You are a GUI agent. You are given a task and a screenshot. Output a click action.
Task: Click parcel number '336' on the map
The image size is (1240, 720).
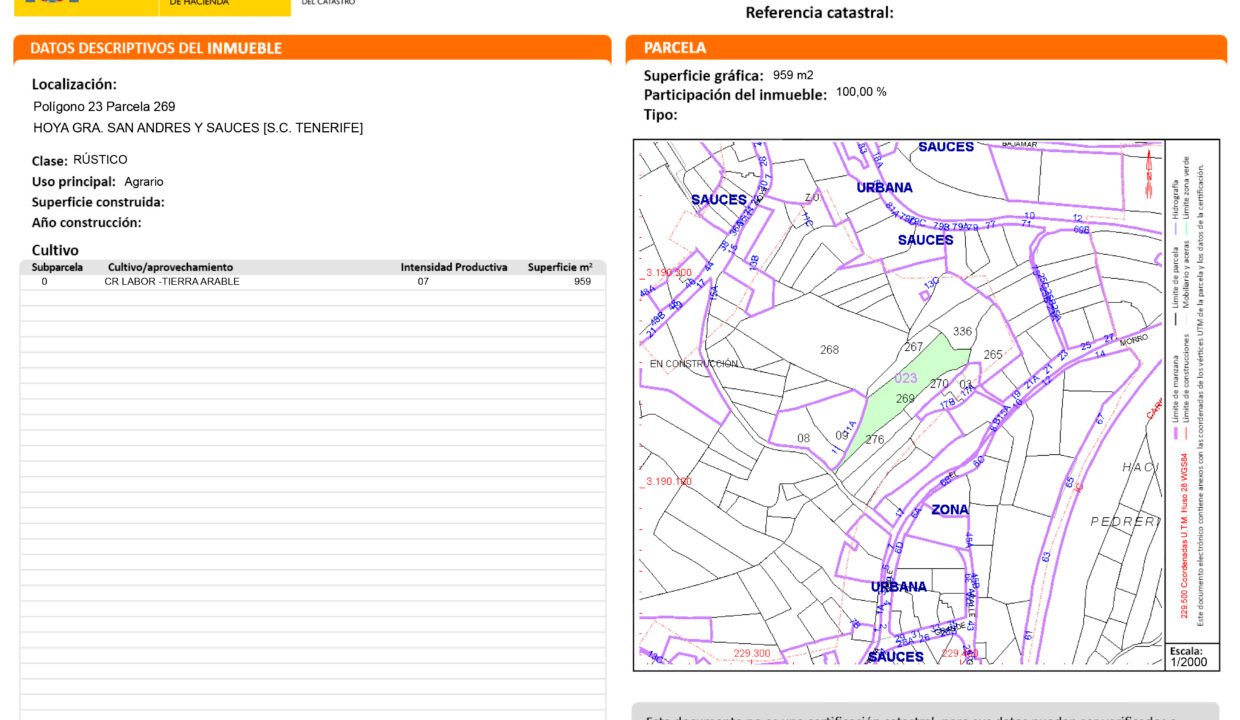click(x=962, y=331)
